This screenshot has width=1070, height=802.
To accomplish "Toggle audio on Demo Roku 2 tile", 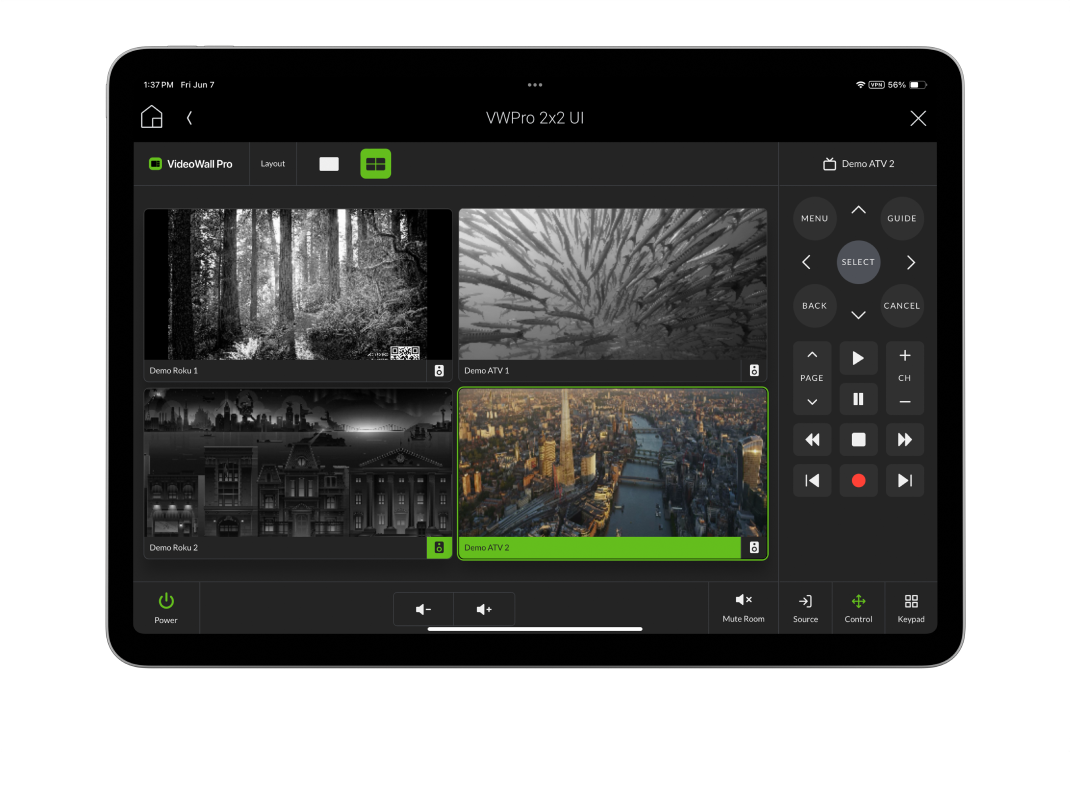I will (439, 547).
